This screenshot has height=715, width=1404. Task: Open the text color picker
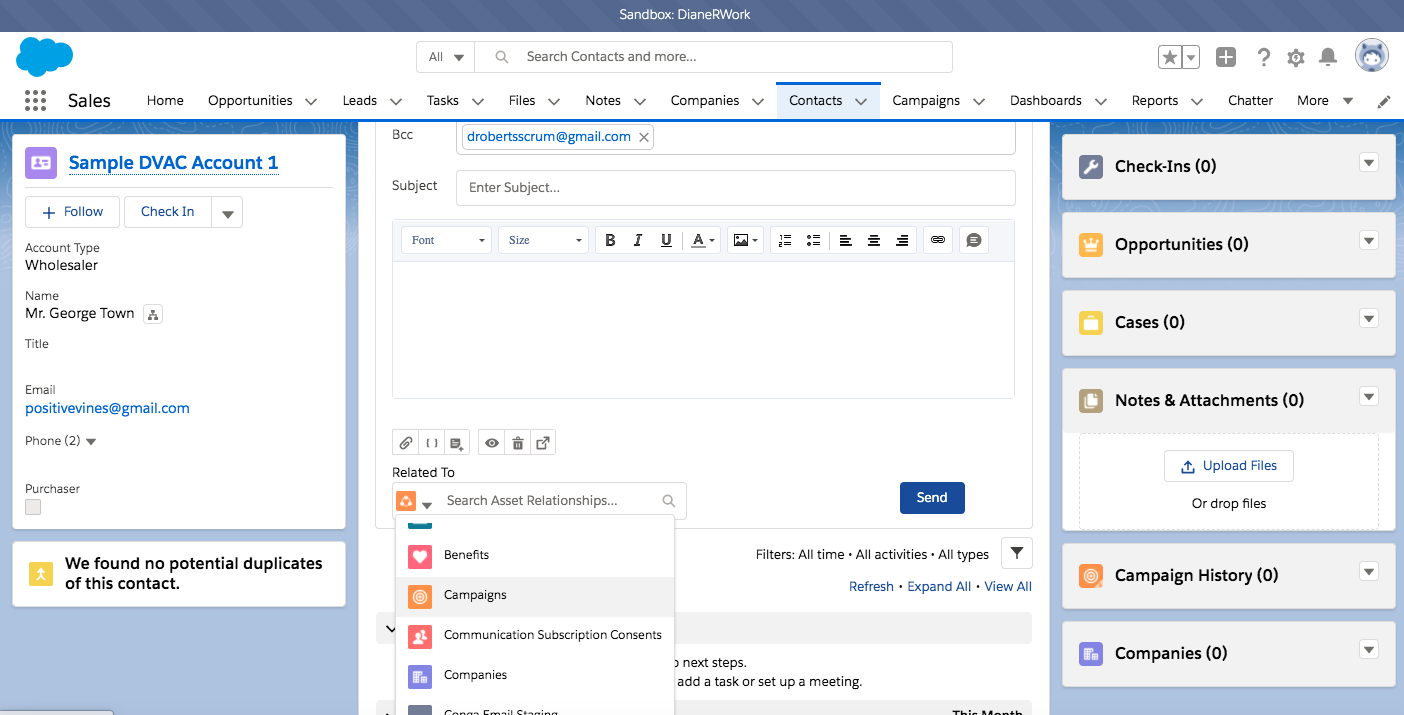click(703, 240)
